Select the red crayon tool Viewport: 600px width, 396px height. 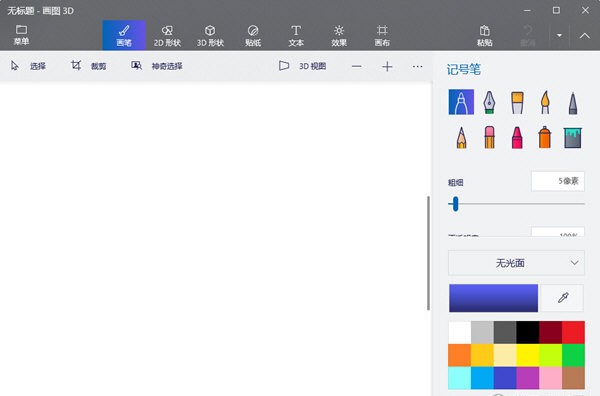[517, 137]
